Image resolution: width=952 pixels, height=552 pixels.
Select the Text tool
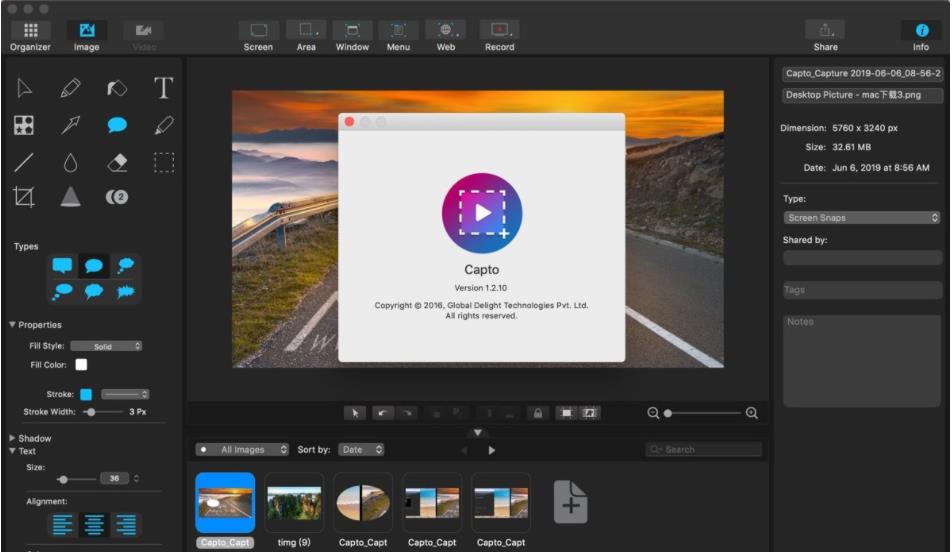click(x=163, y=89)
